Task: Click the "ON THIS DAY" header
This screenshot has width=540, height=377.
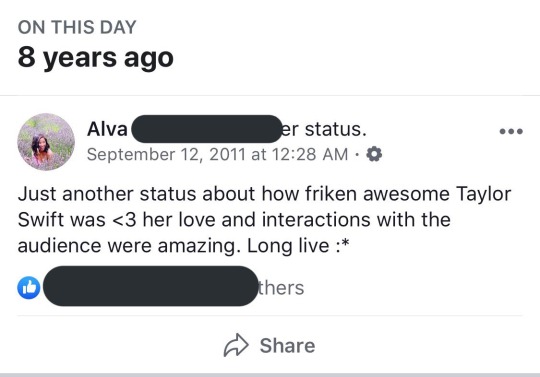Action: 77,27
